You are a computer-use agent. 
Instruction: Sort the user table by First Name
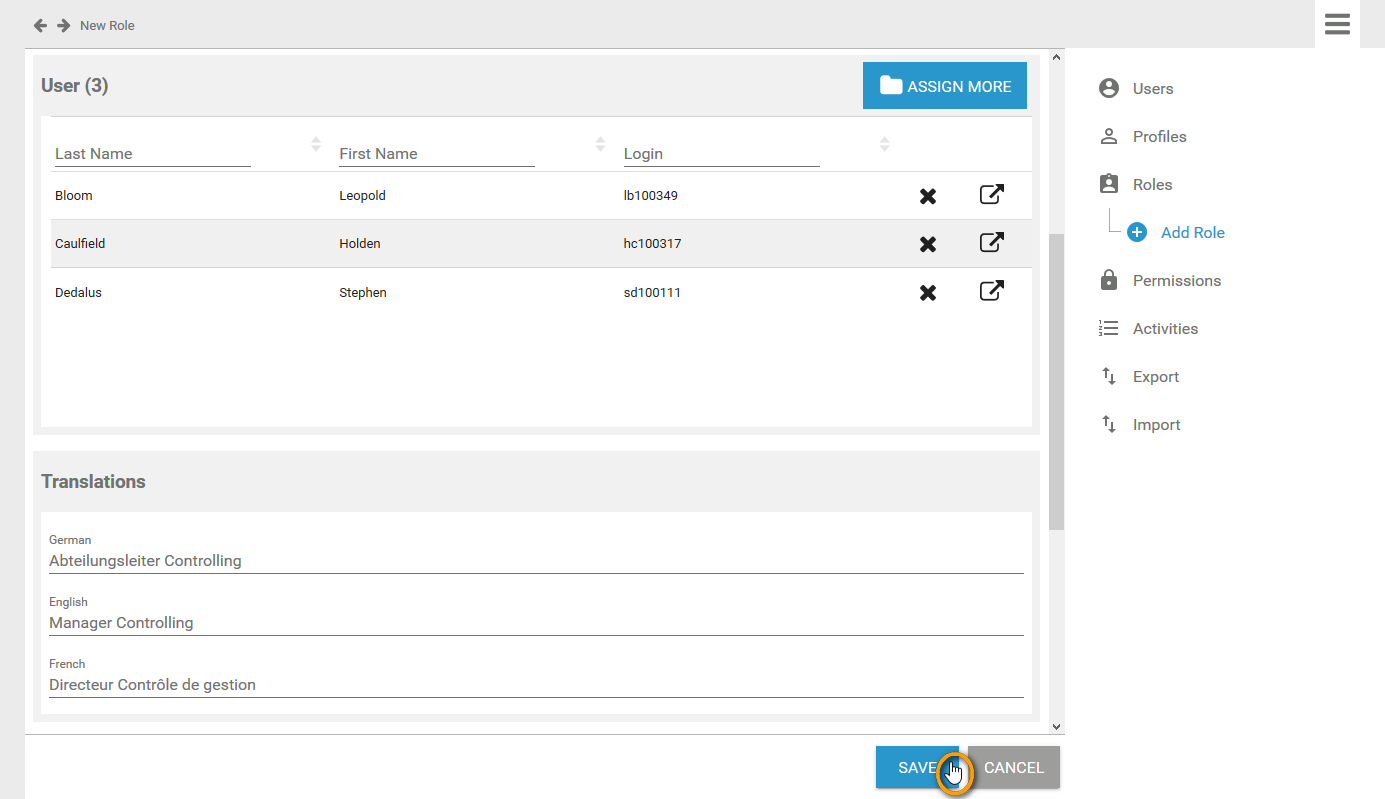click(600, 144)
